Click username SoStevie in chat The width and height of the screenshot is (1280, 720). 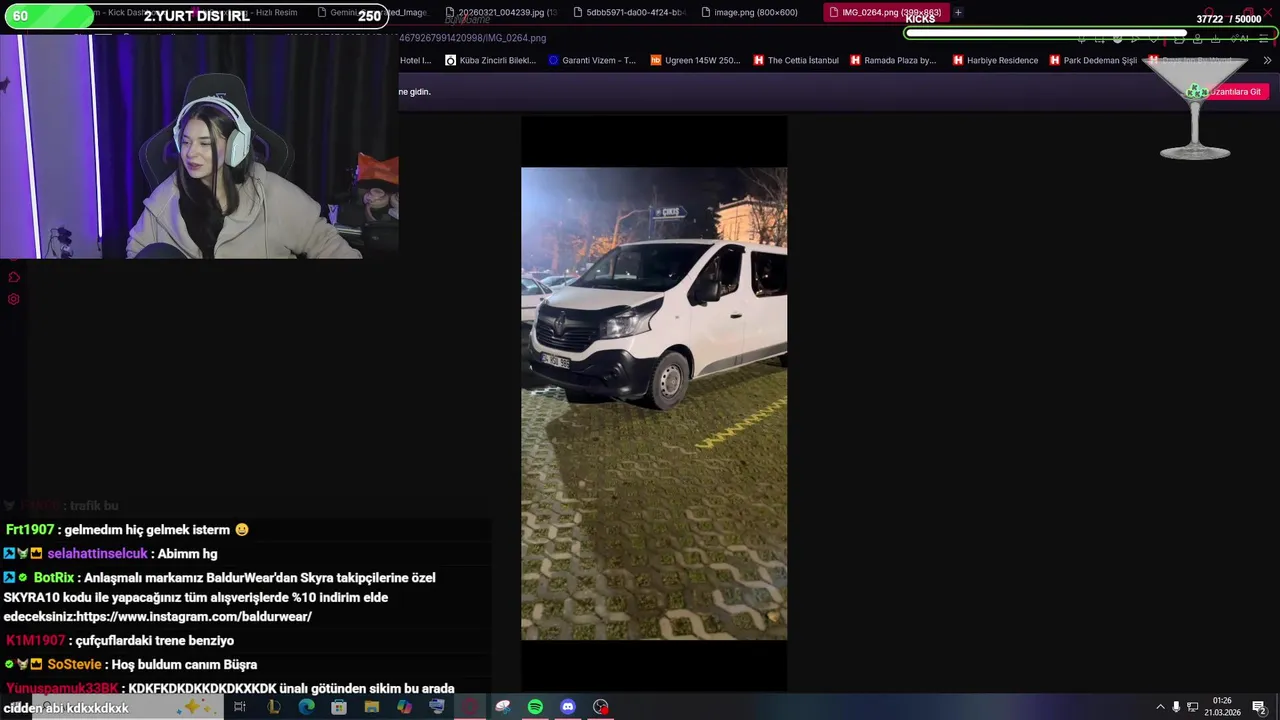74,665
